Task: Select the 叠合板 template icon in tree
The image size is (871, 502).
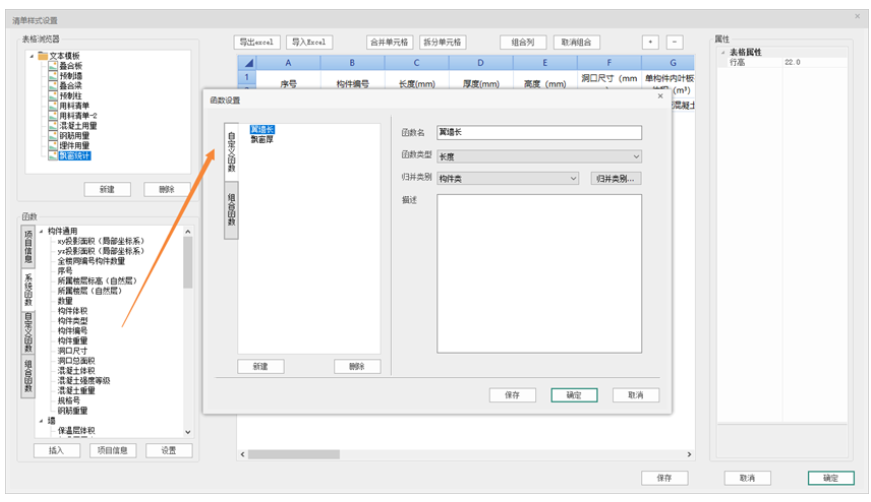Action: [x=53, y=66]
